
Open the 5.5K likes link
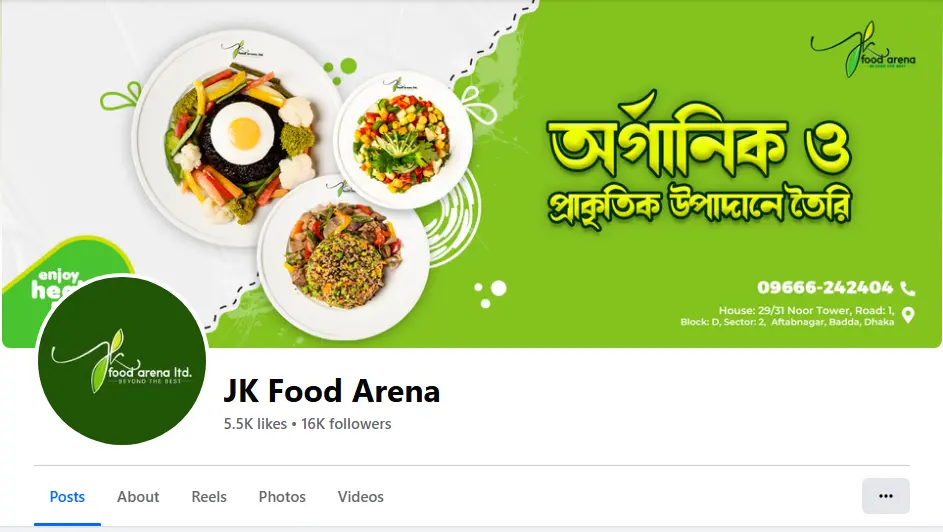click(255, 424)
